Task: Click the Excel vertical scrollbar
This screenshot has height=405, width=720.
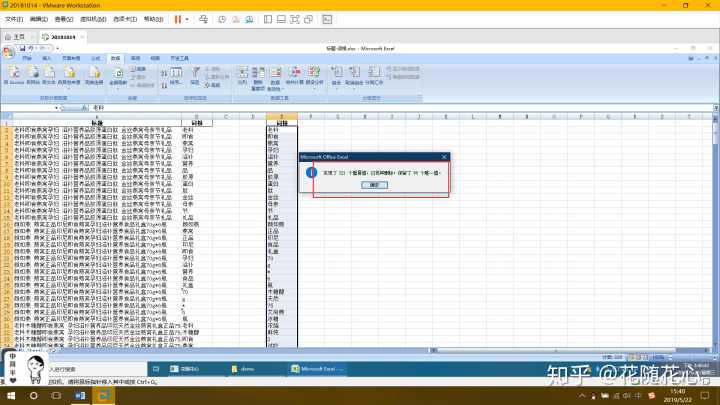Action: pyautogui.click(x=715, y=230)
